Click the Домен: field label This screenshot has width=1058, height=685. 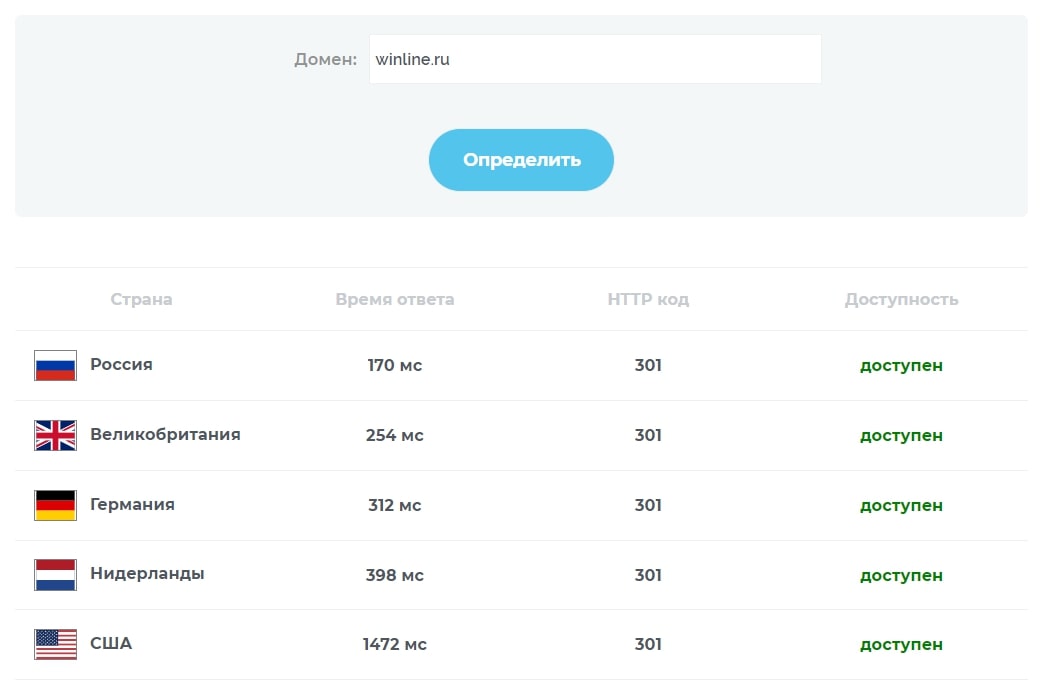325,59
